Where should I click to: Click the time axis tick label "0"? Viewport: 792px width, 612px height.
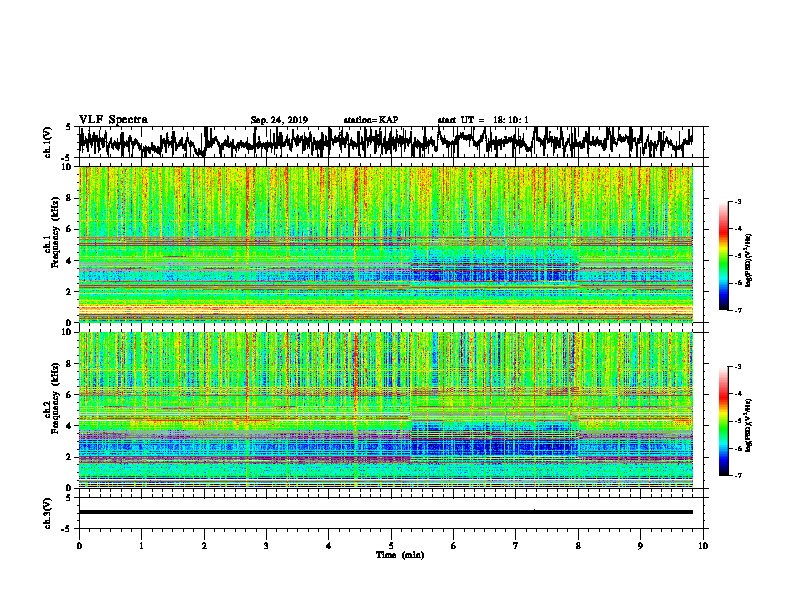(79, 546)
